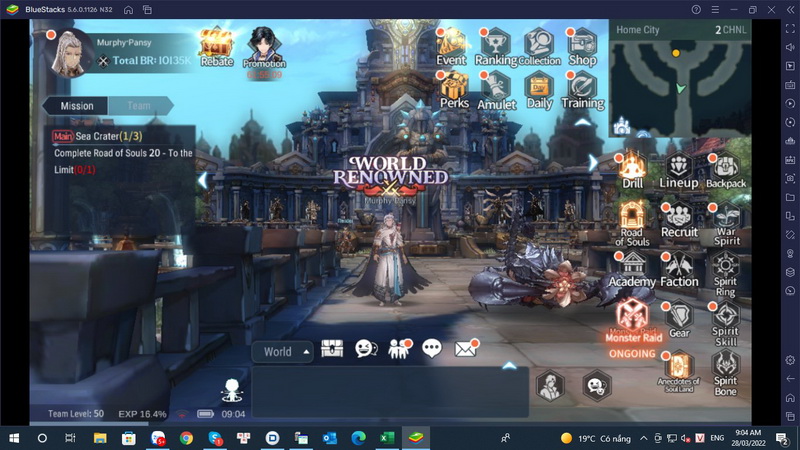Collapse the mission panel with left arrow
The width and height of the screenshot is (800, 450).
pos(203,180)
